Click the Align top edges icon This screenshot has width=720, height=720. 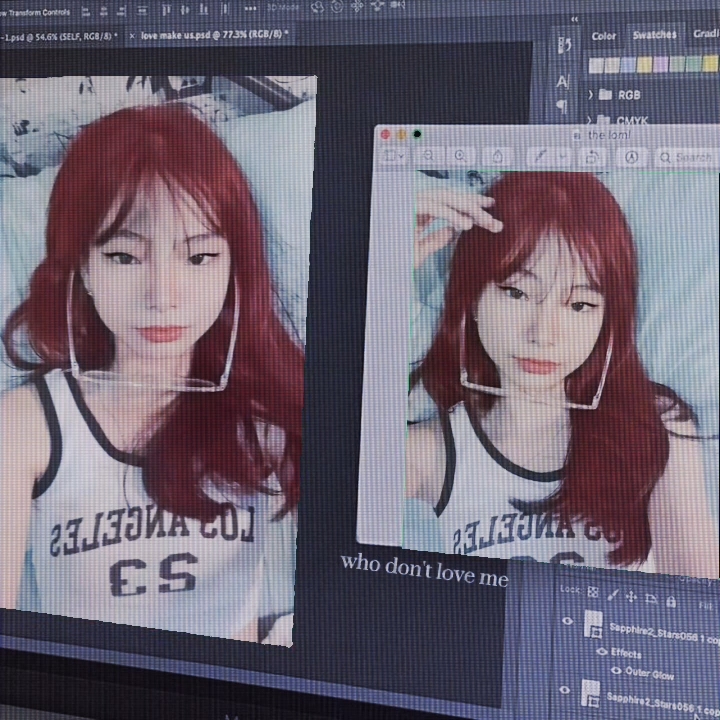[166, 10]
